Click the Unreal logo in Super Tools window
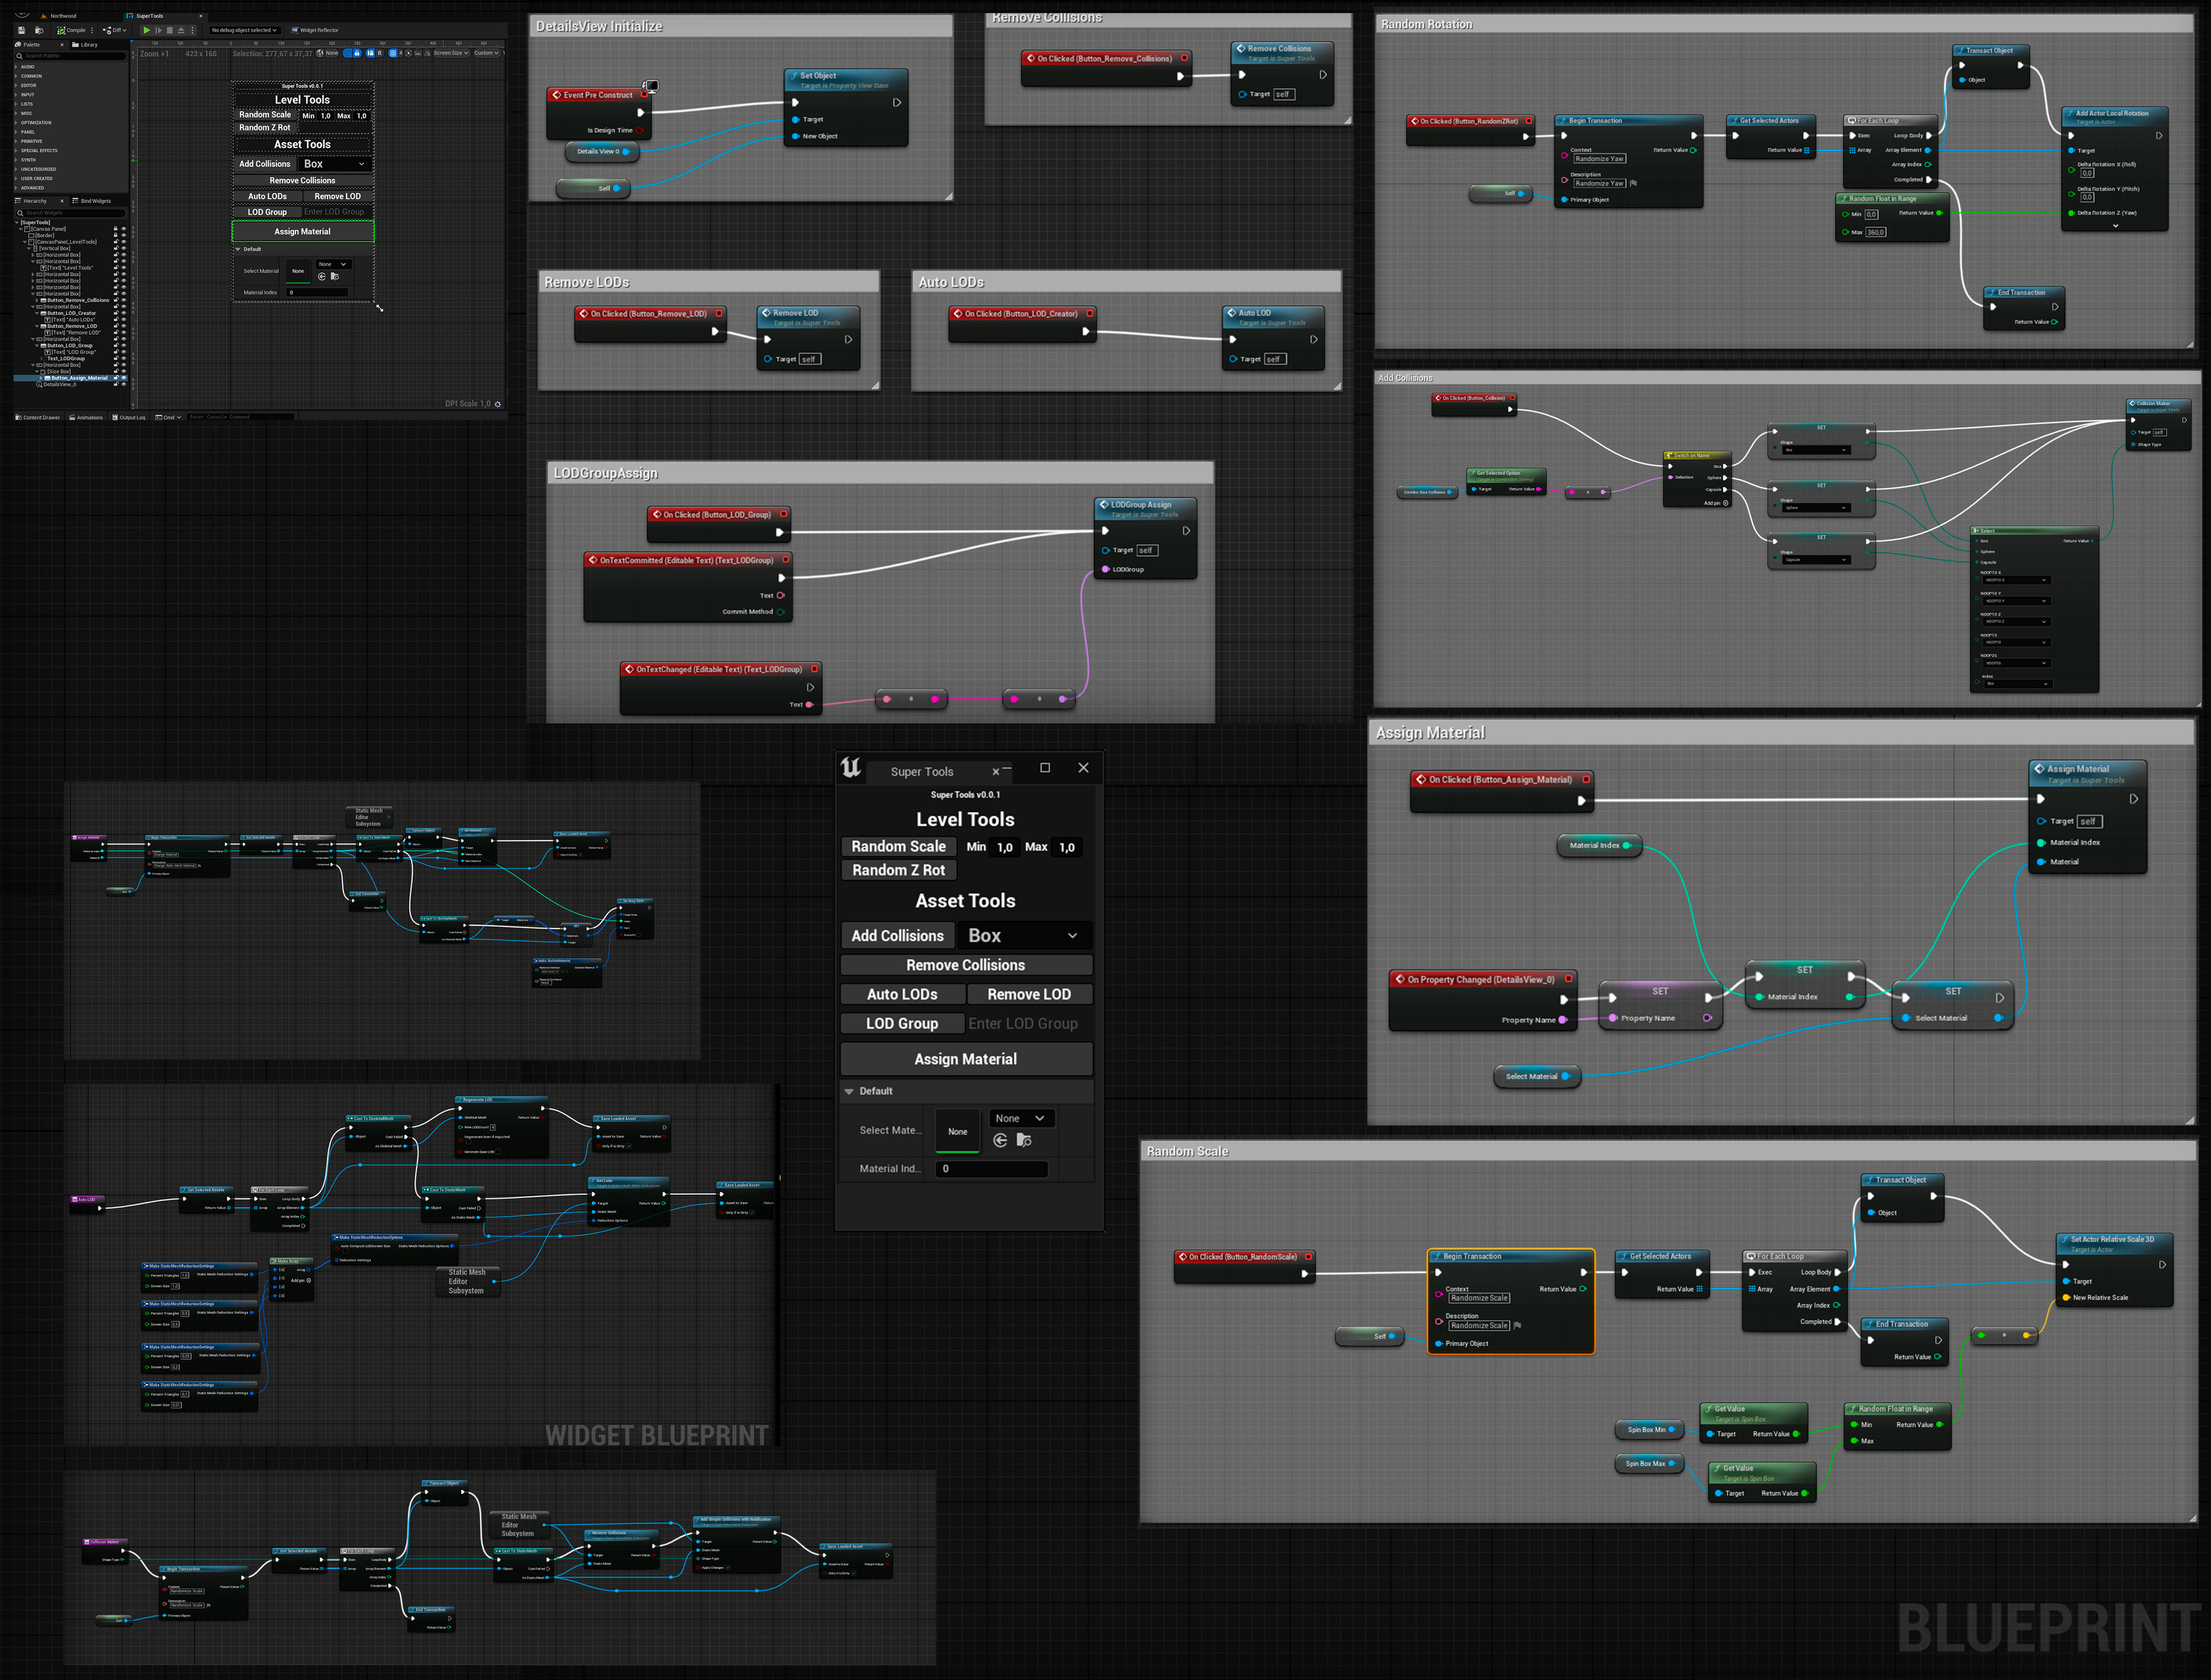 click(x=851, y=768)
